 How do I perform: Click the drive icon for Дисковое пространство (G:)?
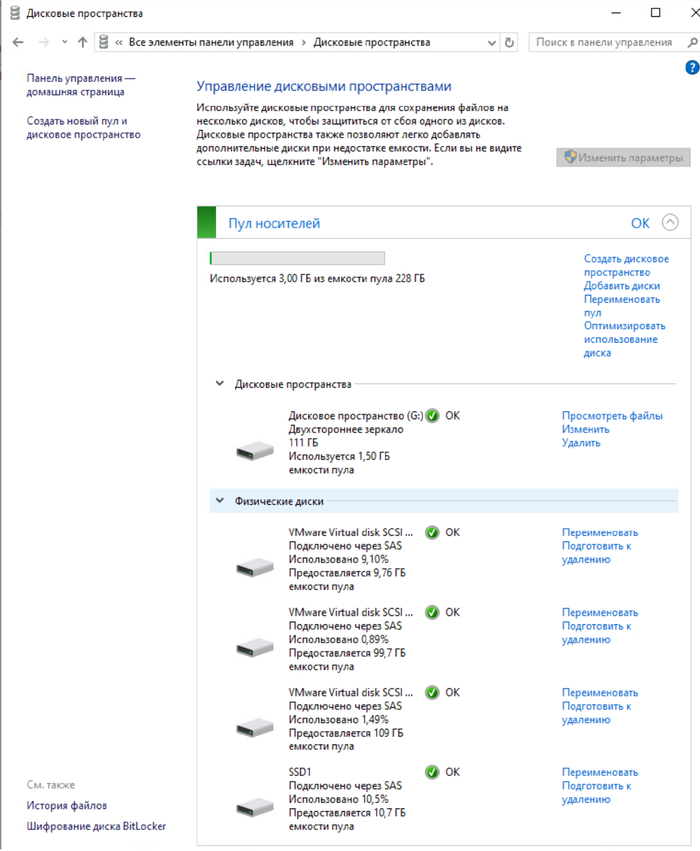(255, 450)
